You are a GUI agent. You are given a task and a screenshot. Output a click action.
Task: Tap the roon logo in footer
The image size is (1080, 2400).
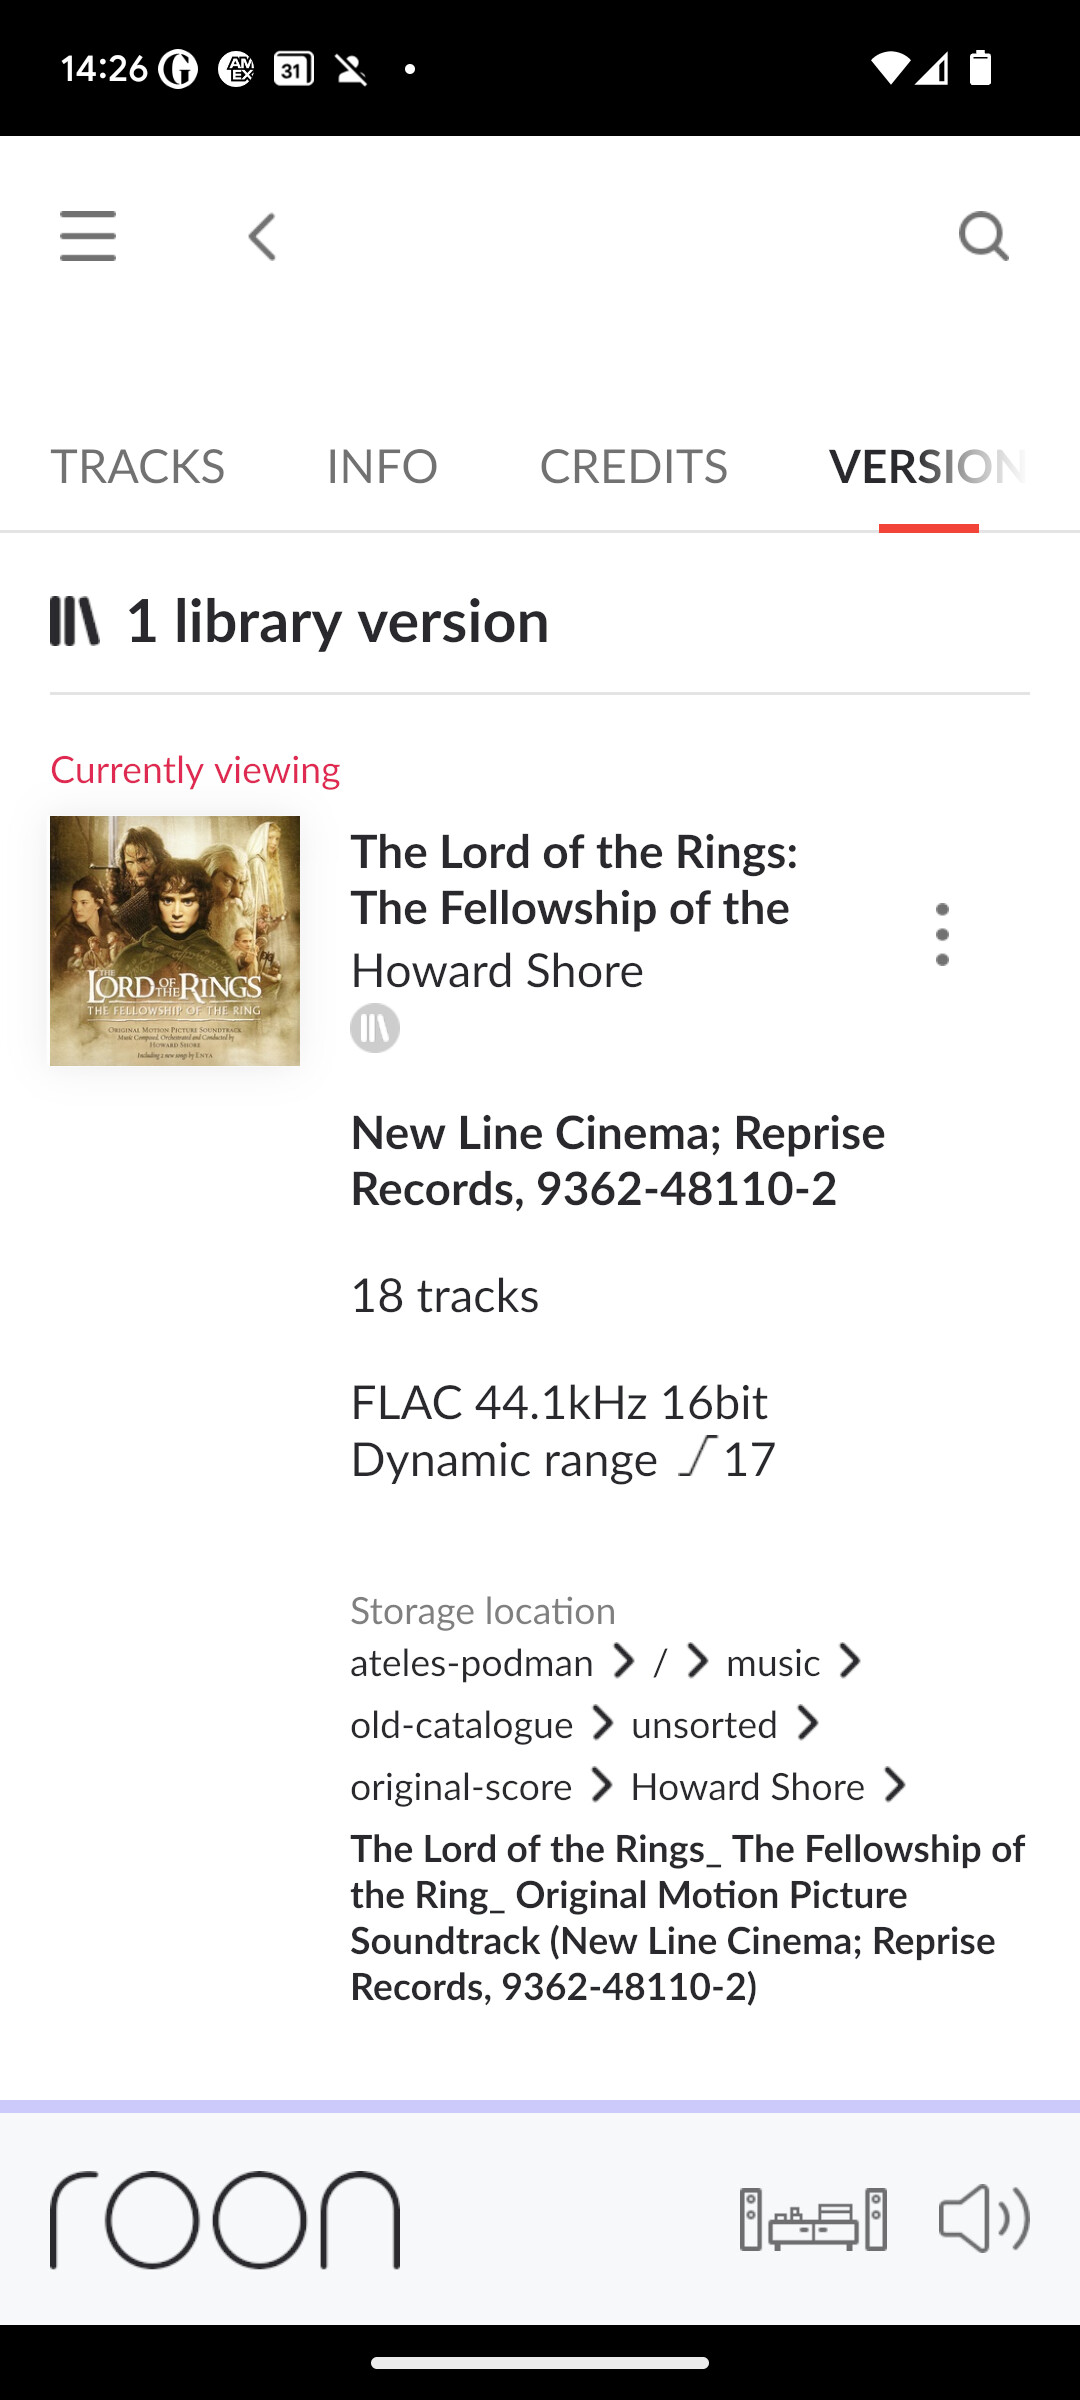pos(225,2219)
